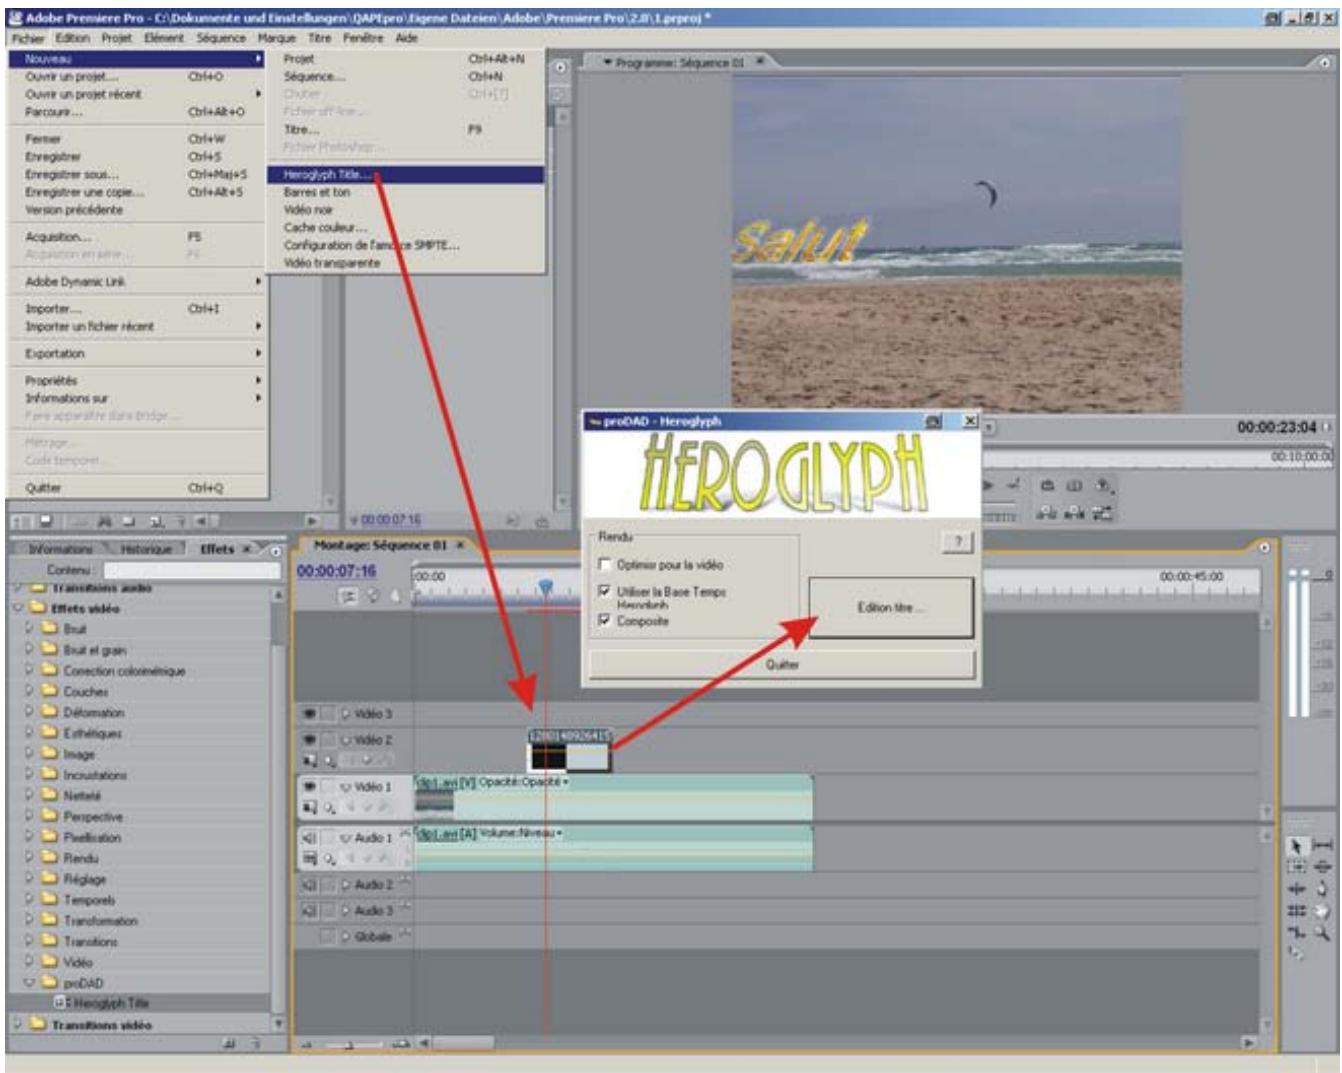The image size is (1342, 1073).
Task: Select the Zoom magnifier tool
Action: point(1322,932)
